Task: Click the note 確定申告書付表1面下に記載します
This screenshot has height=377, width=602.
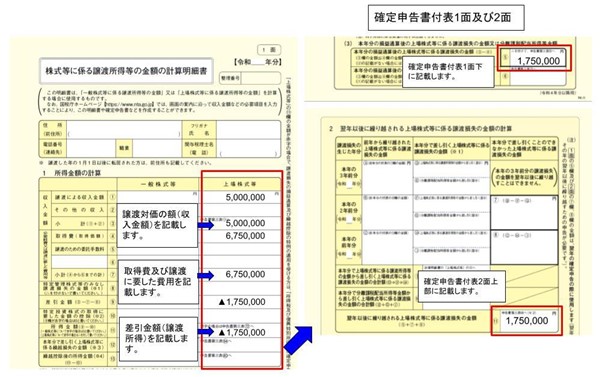Action: [x=448, y=71]
